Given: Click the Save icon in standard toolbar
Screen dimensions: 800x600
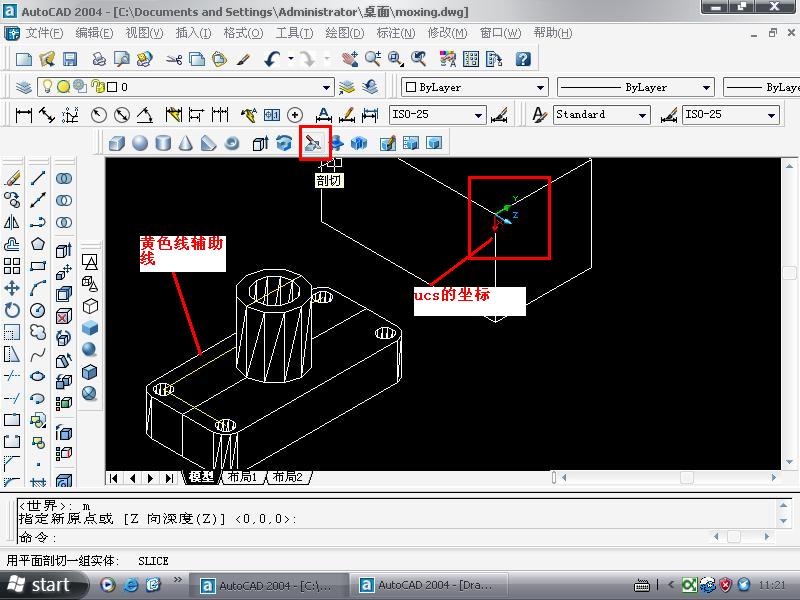Looking at the screenshot, I should pos(70,60).
